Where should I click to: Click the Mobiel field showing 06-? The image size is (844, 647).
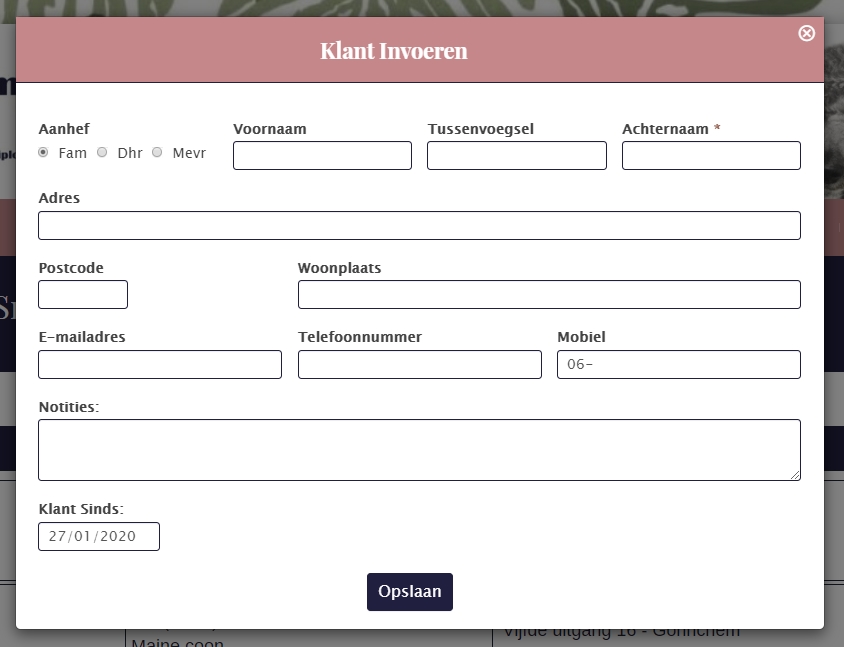click(x=678, y=365)
